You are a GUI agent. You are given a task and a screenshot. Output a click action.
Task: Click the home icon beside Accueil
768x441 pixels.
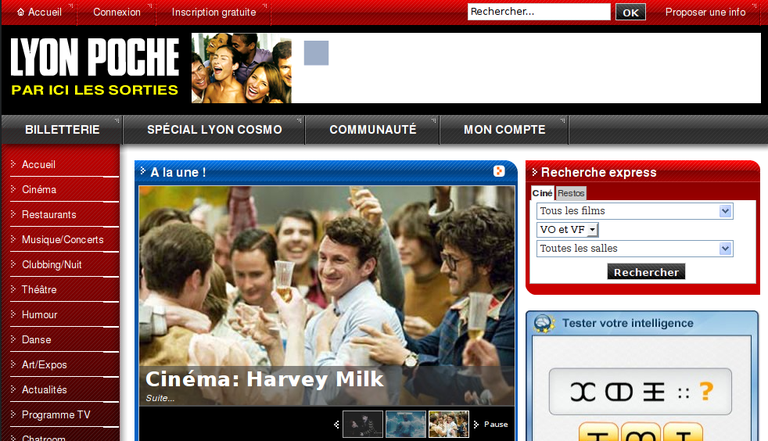(x=21, y=12)
